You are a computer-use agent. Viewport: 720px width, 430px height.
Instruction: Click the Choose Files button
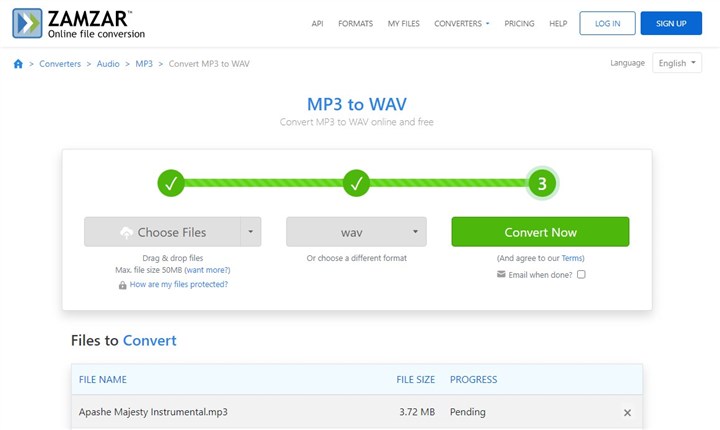pos(163,232)
